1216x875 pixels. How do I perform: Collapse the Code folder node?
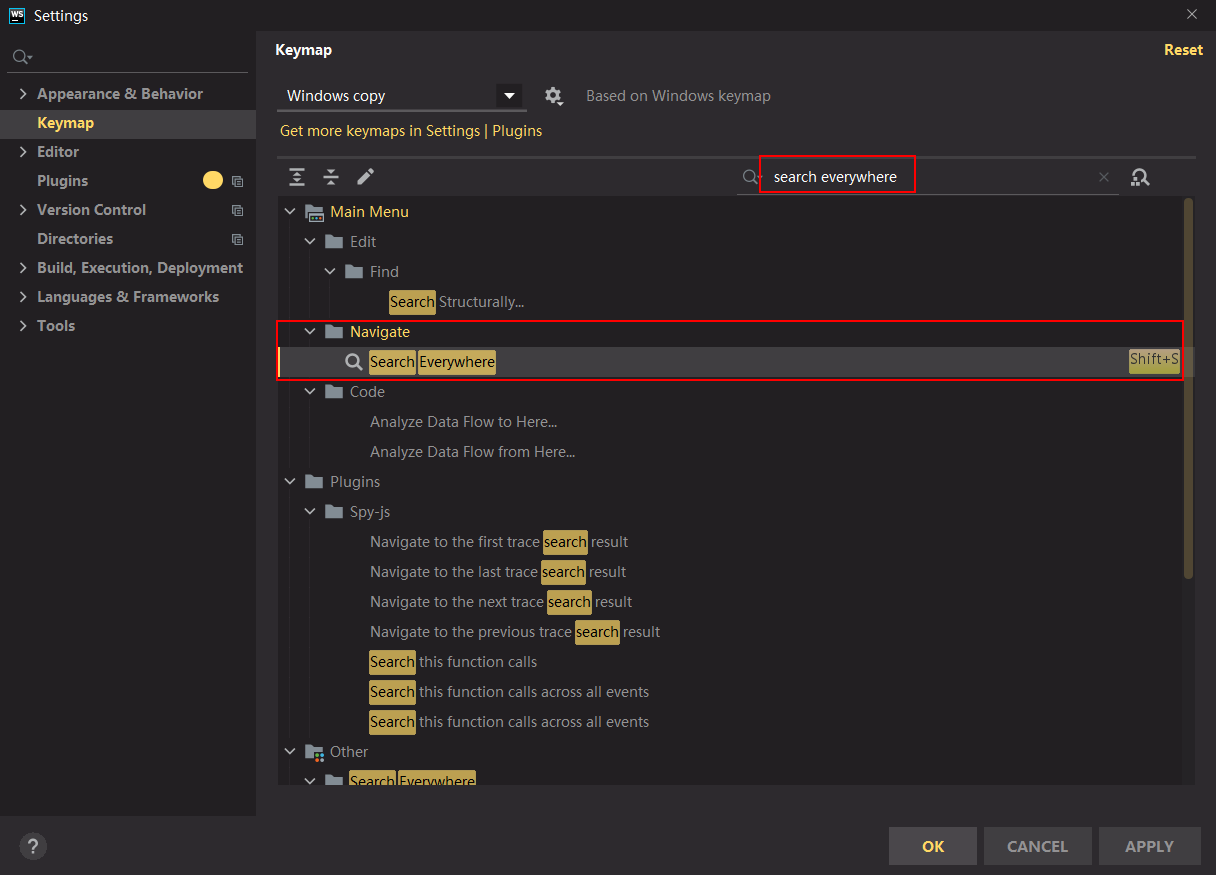pyautogui.click(x=310, y=392)
